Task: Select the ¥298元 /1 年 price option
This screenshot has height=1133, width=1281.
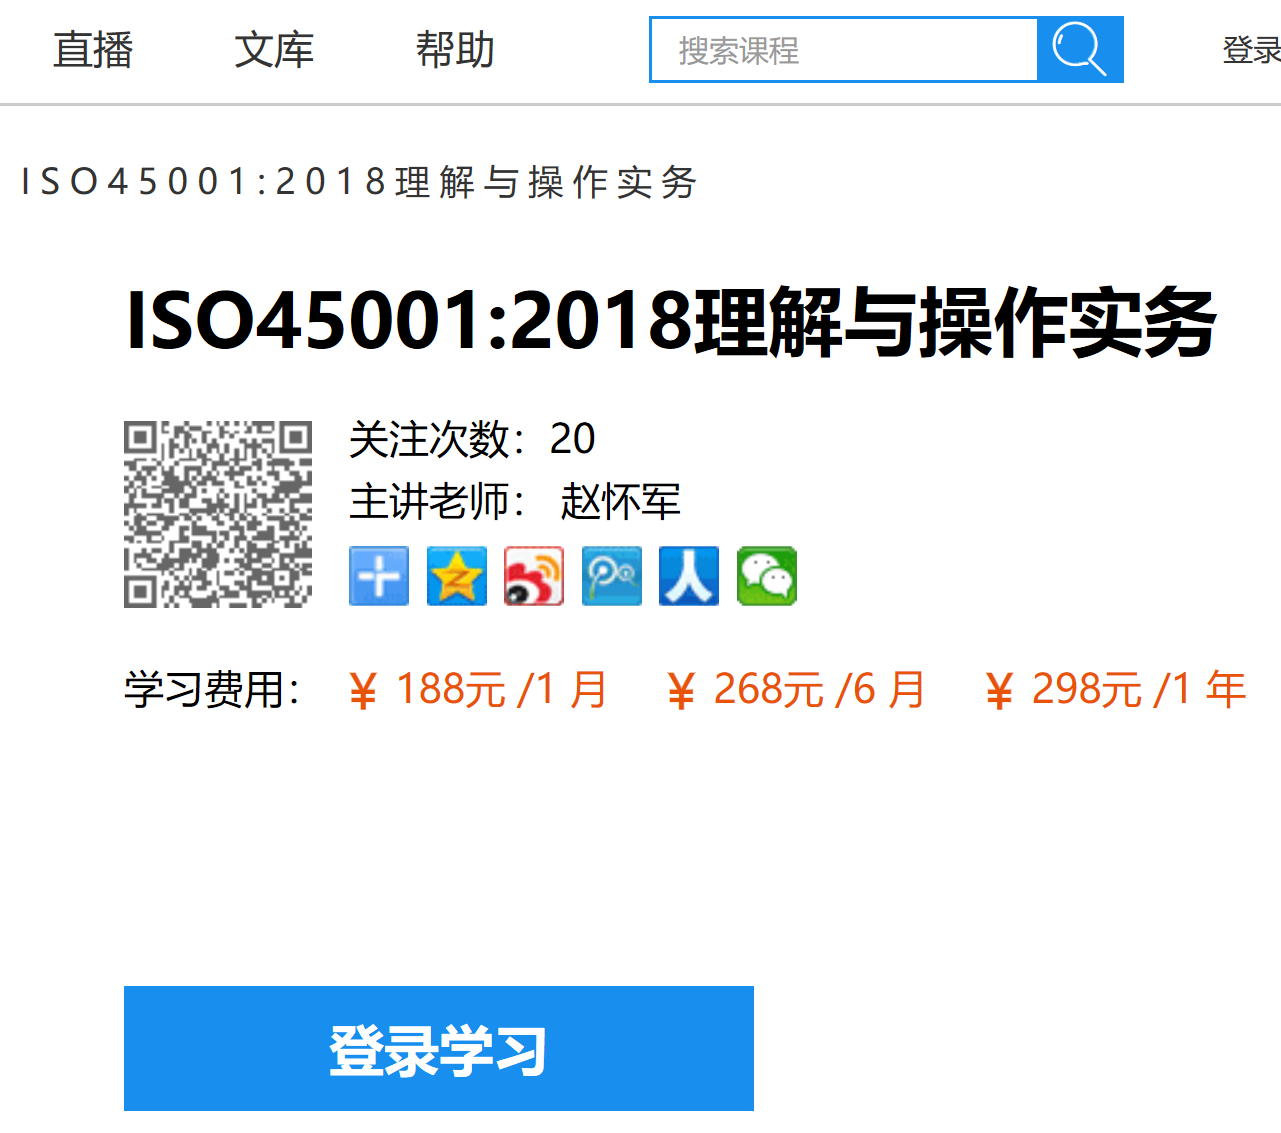Action: coord(1115,690)
